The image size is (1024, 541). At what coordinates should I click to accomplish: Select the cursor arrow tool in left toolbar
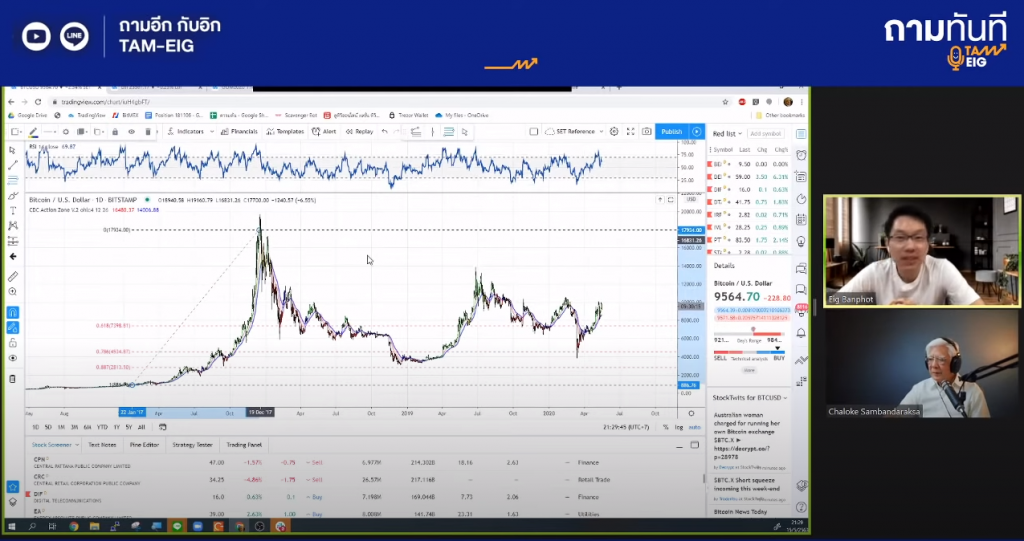tap(12, 150)
